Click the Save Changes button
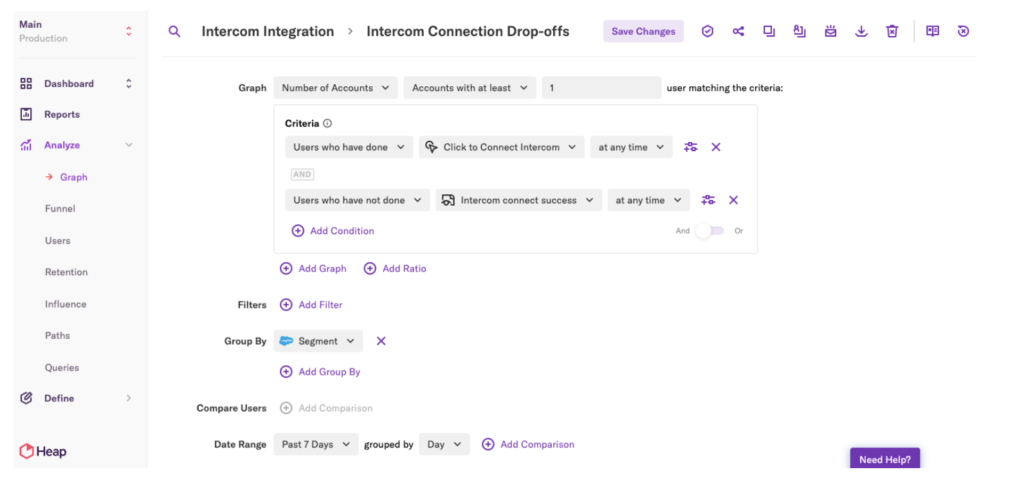 (x=643, y=31)
